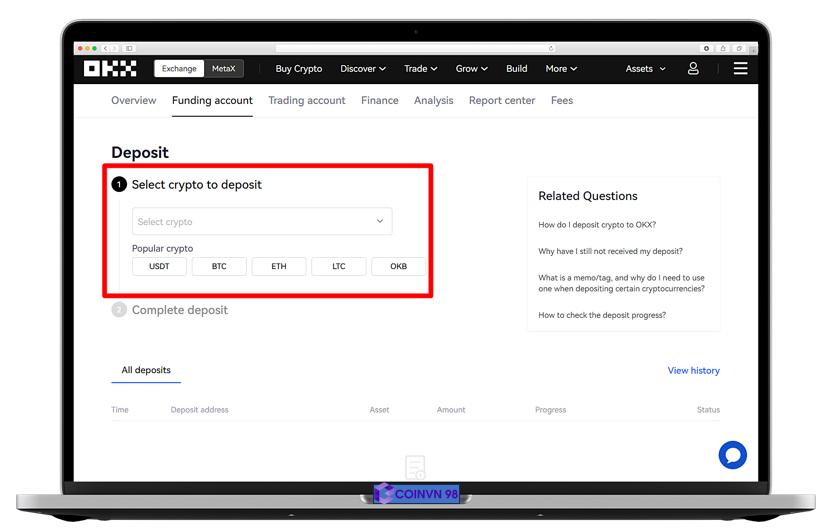This screenshot has width=823, height=529.
Task: Switch to the MetaX mode
Action: (223, 69)
